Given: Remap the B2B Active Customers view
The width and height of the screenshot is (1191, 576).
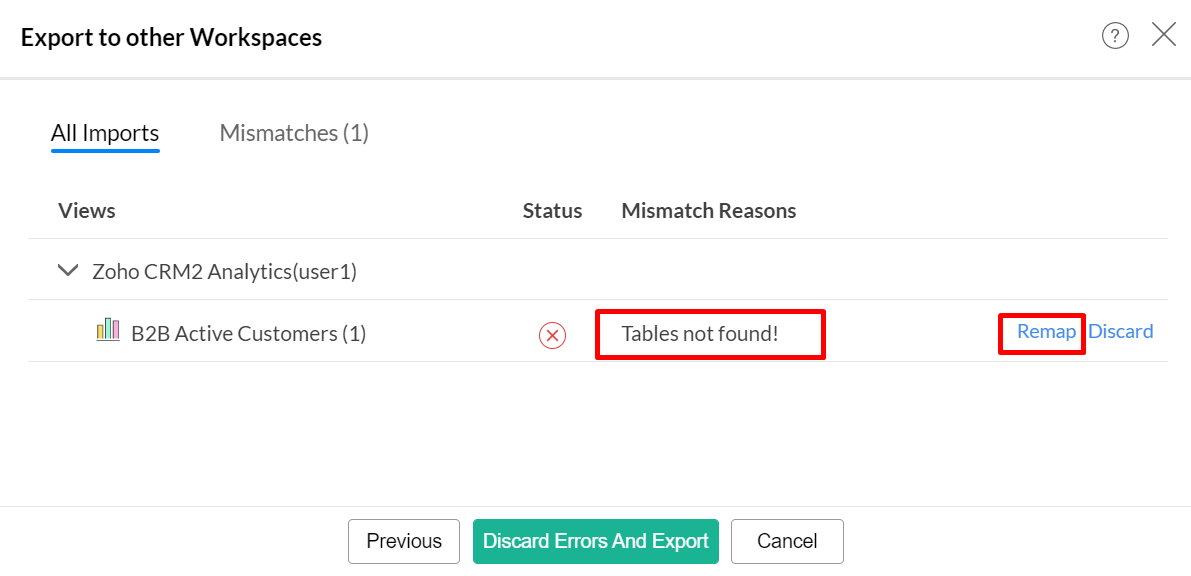Looking at the screenshot, I should pyautogui.click(x=1046, y=331).
